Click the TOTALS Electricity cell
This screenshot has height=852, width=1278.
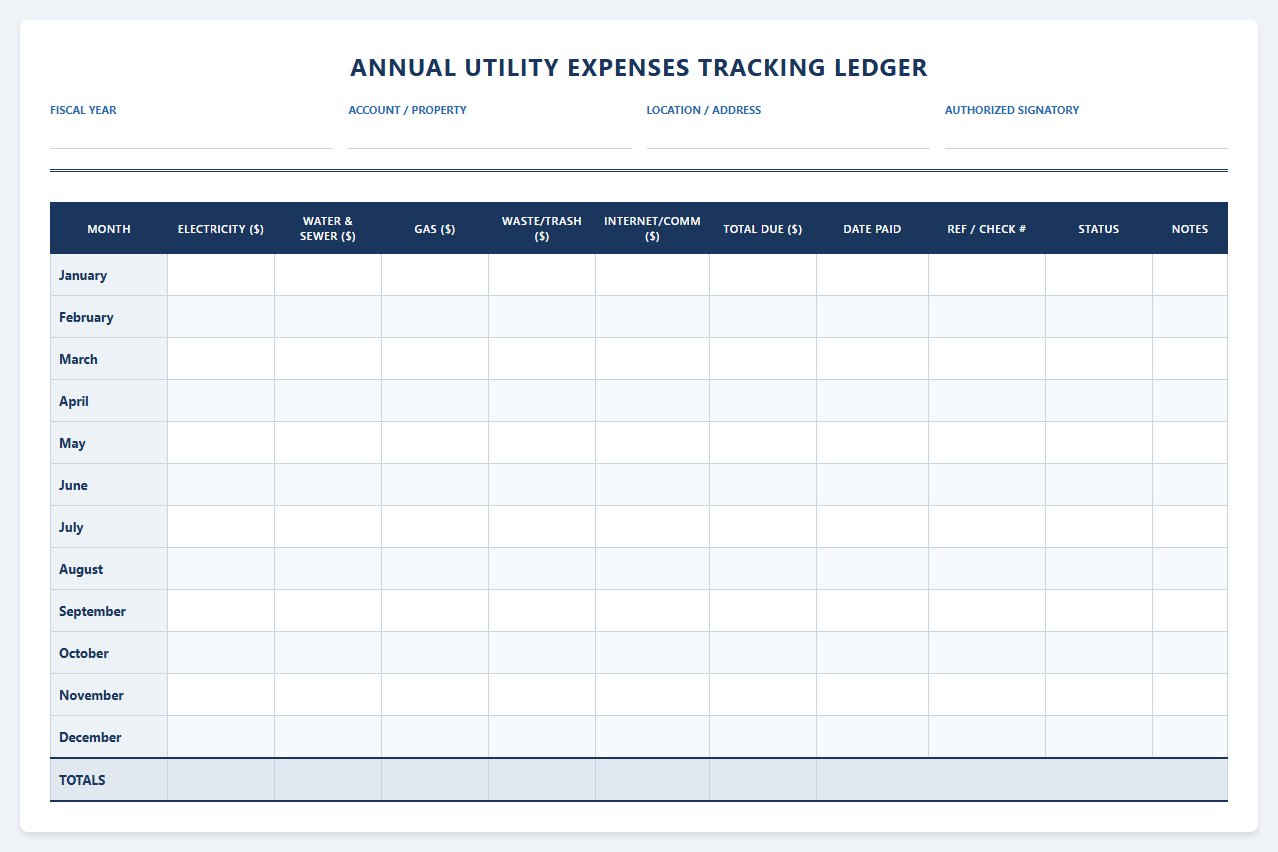[221, 780]
